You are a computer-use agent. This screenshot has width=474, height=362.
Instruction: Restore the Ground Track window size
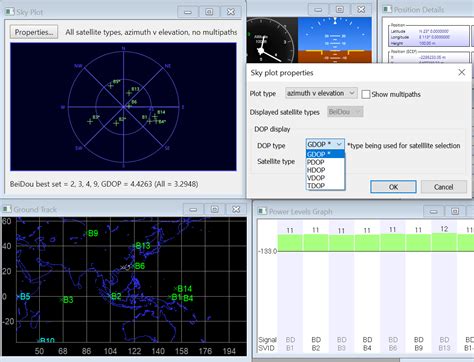point(215,209)
